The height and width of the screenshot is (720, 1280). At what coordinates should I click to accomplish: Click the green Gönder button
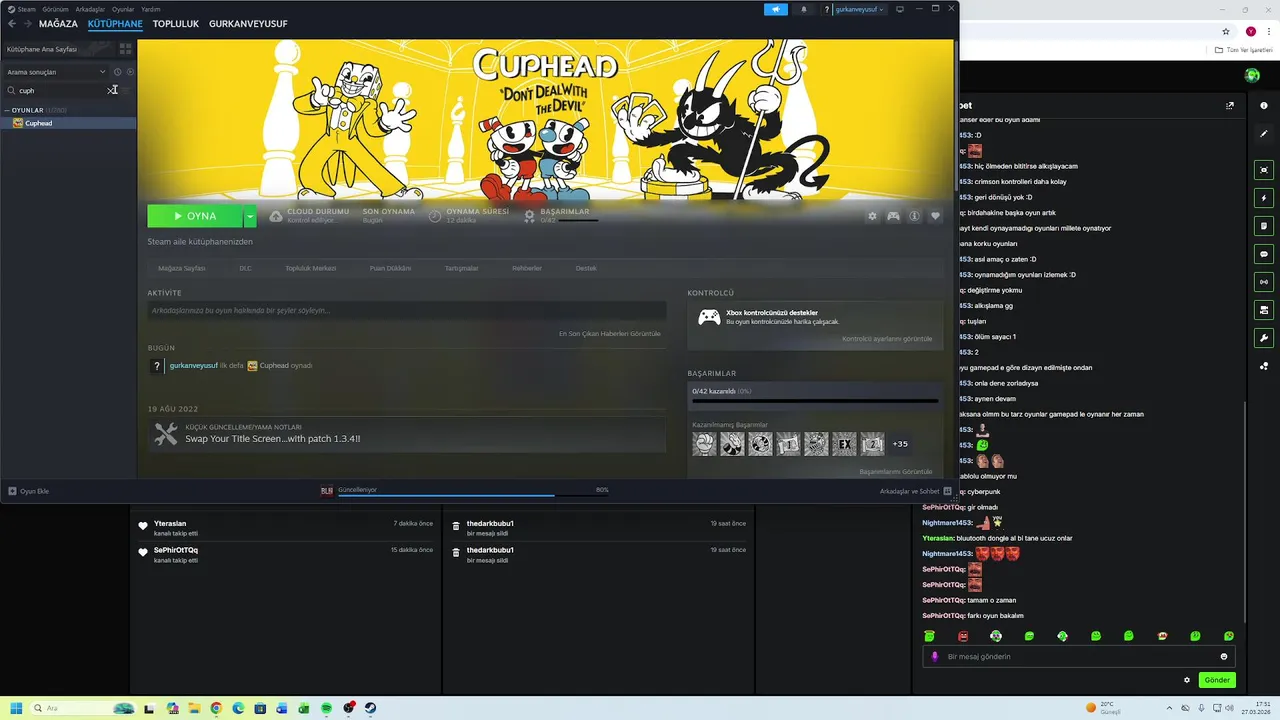pos(1217,680)
